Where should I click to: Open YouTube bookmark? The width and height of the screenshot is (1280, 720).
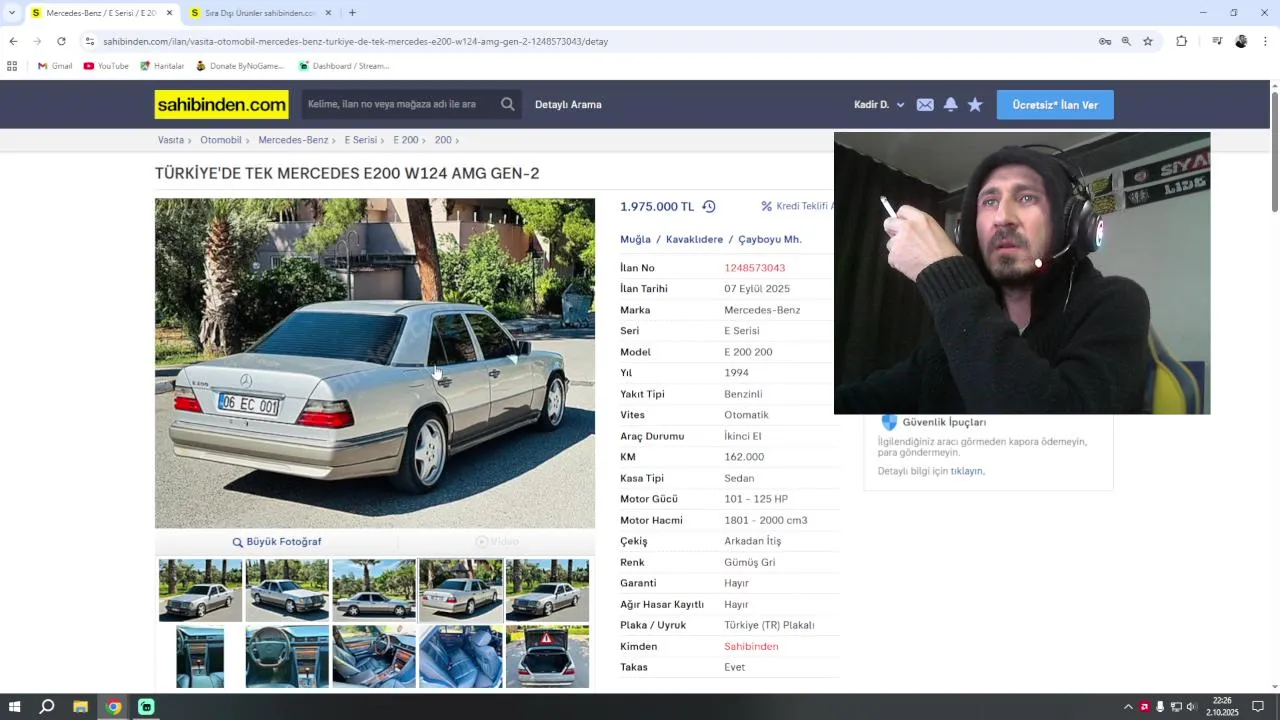106,66
